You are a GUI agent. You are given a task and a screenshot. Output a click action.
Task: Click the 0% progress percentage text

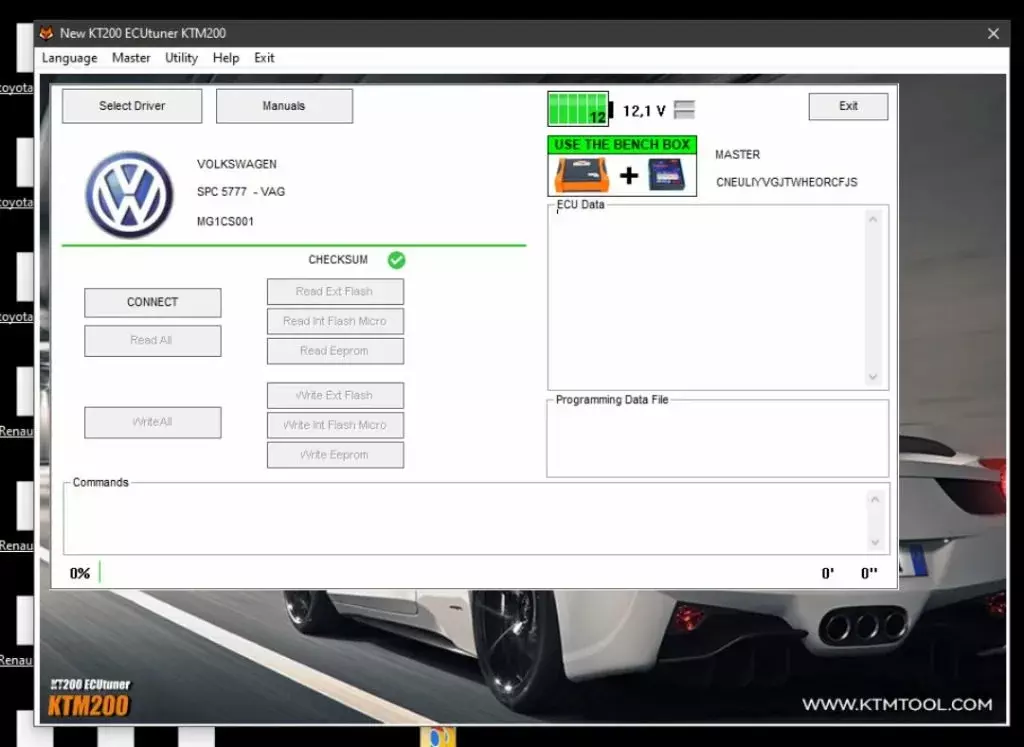tap(80, 573)
